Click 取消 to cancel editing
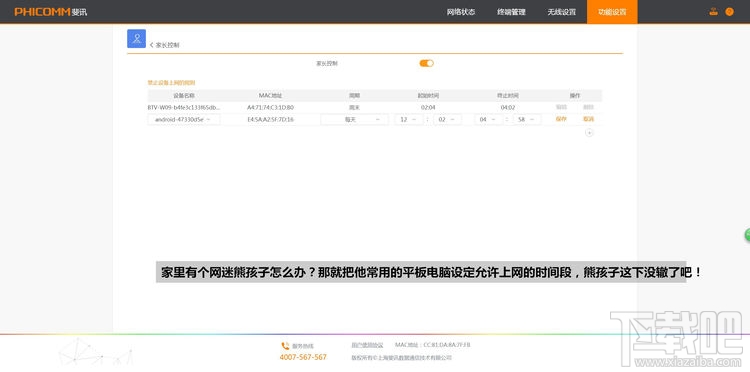This screenshot has height=372, width=750. click(588, 119)
